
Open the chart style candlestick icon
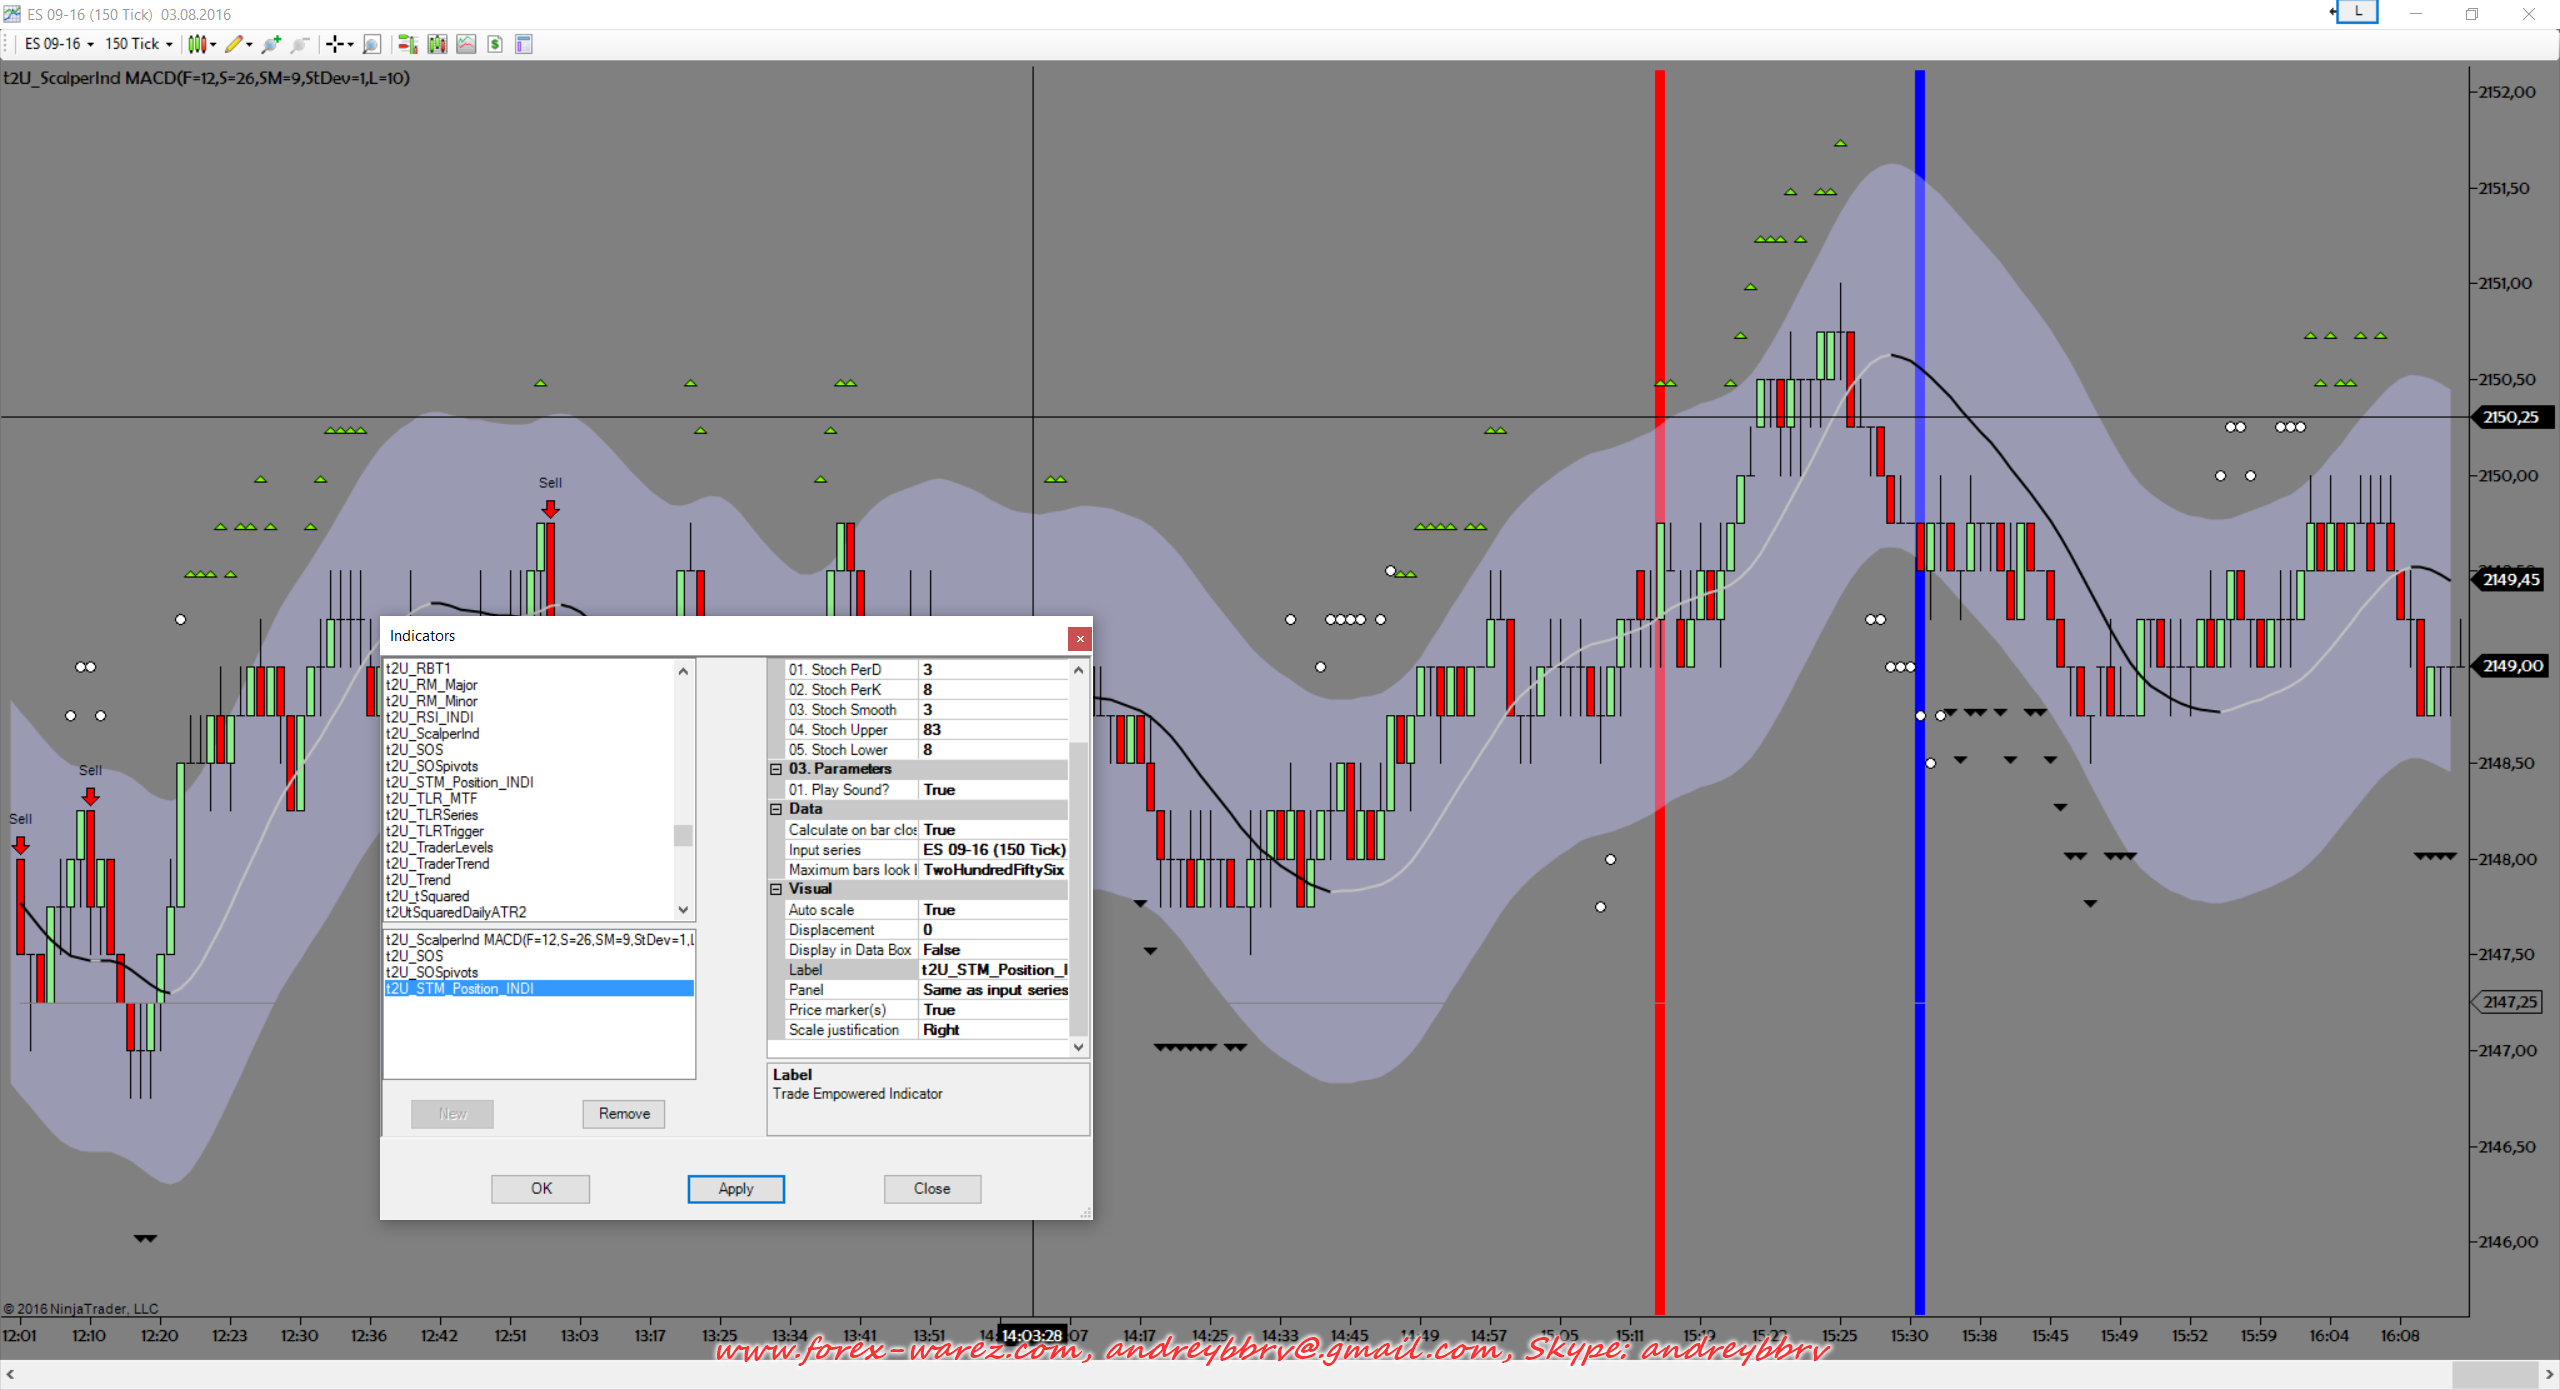[197, 44]
